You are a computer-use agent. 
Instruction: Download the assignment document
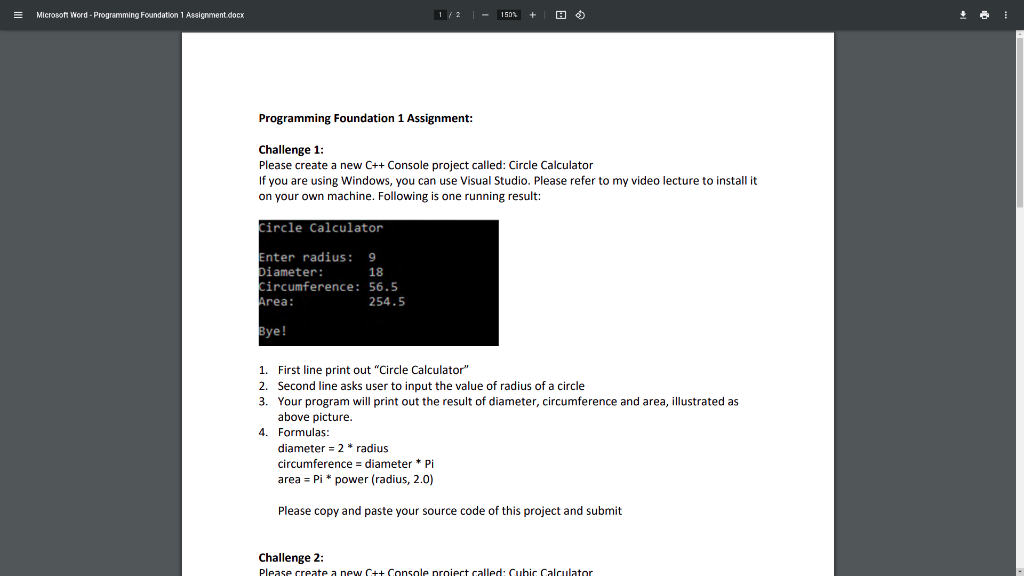(963, 14)
